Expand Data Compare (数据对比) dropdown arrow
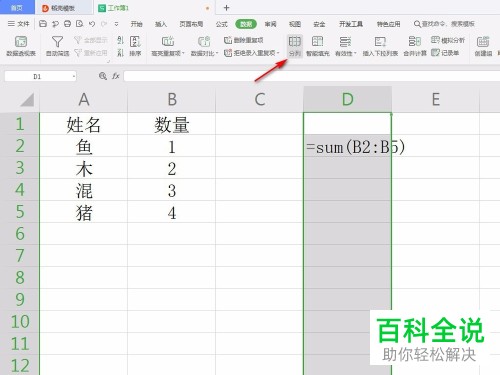 (x=217, y=53)
